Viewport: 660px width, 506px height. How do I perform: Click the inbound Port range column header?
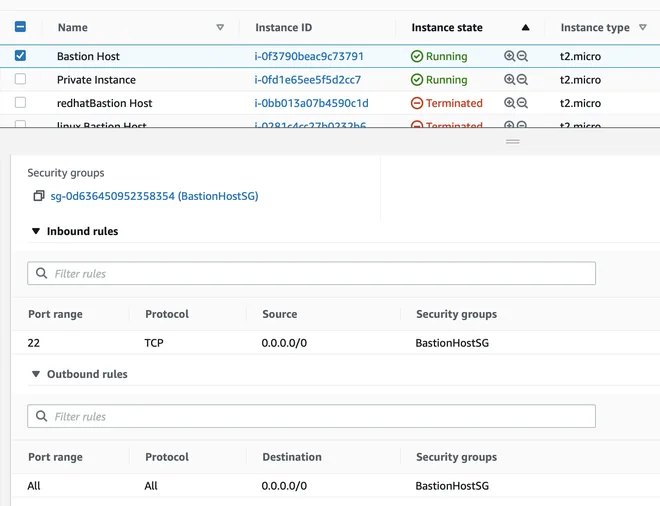pos(55,314)
